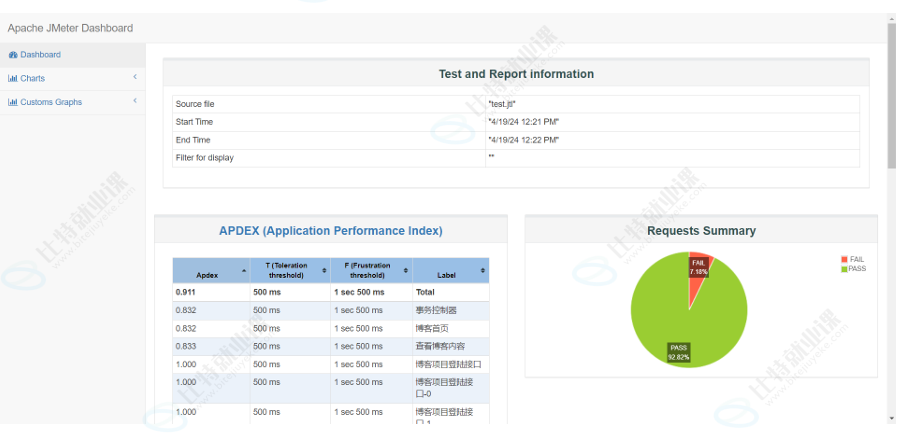The width and height of the screenshot is (900, 435).
Task: Toggle FAIL series in pie legend
Action: click(x=852, y=259)
